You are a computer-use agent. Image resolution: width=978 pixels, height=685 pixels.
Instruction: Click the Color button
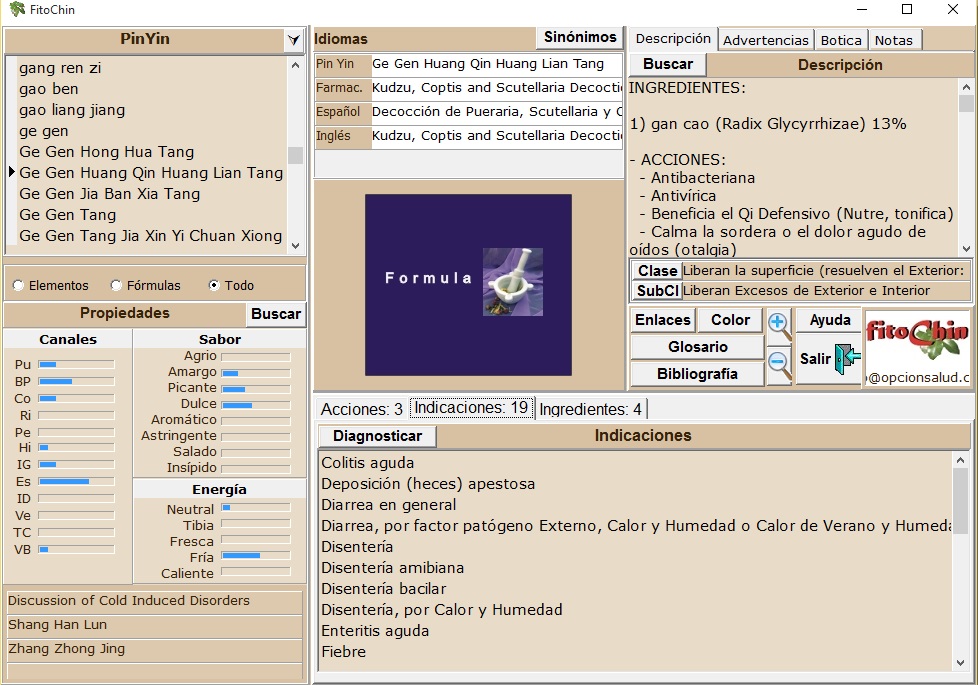(730, 320)
